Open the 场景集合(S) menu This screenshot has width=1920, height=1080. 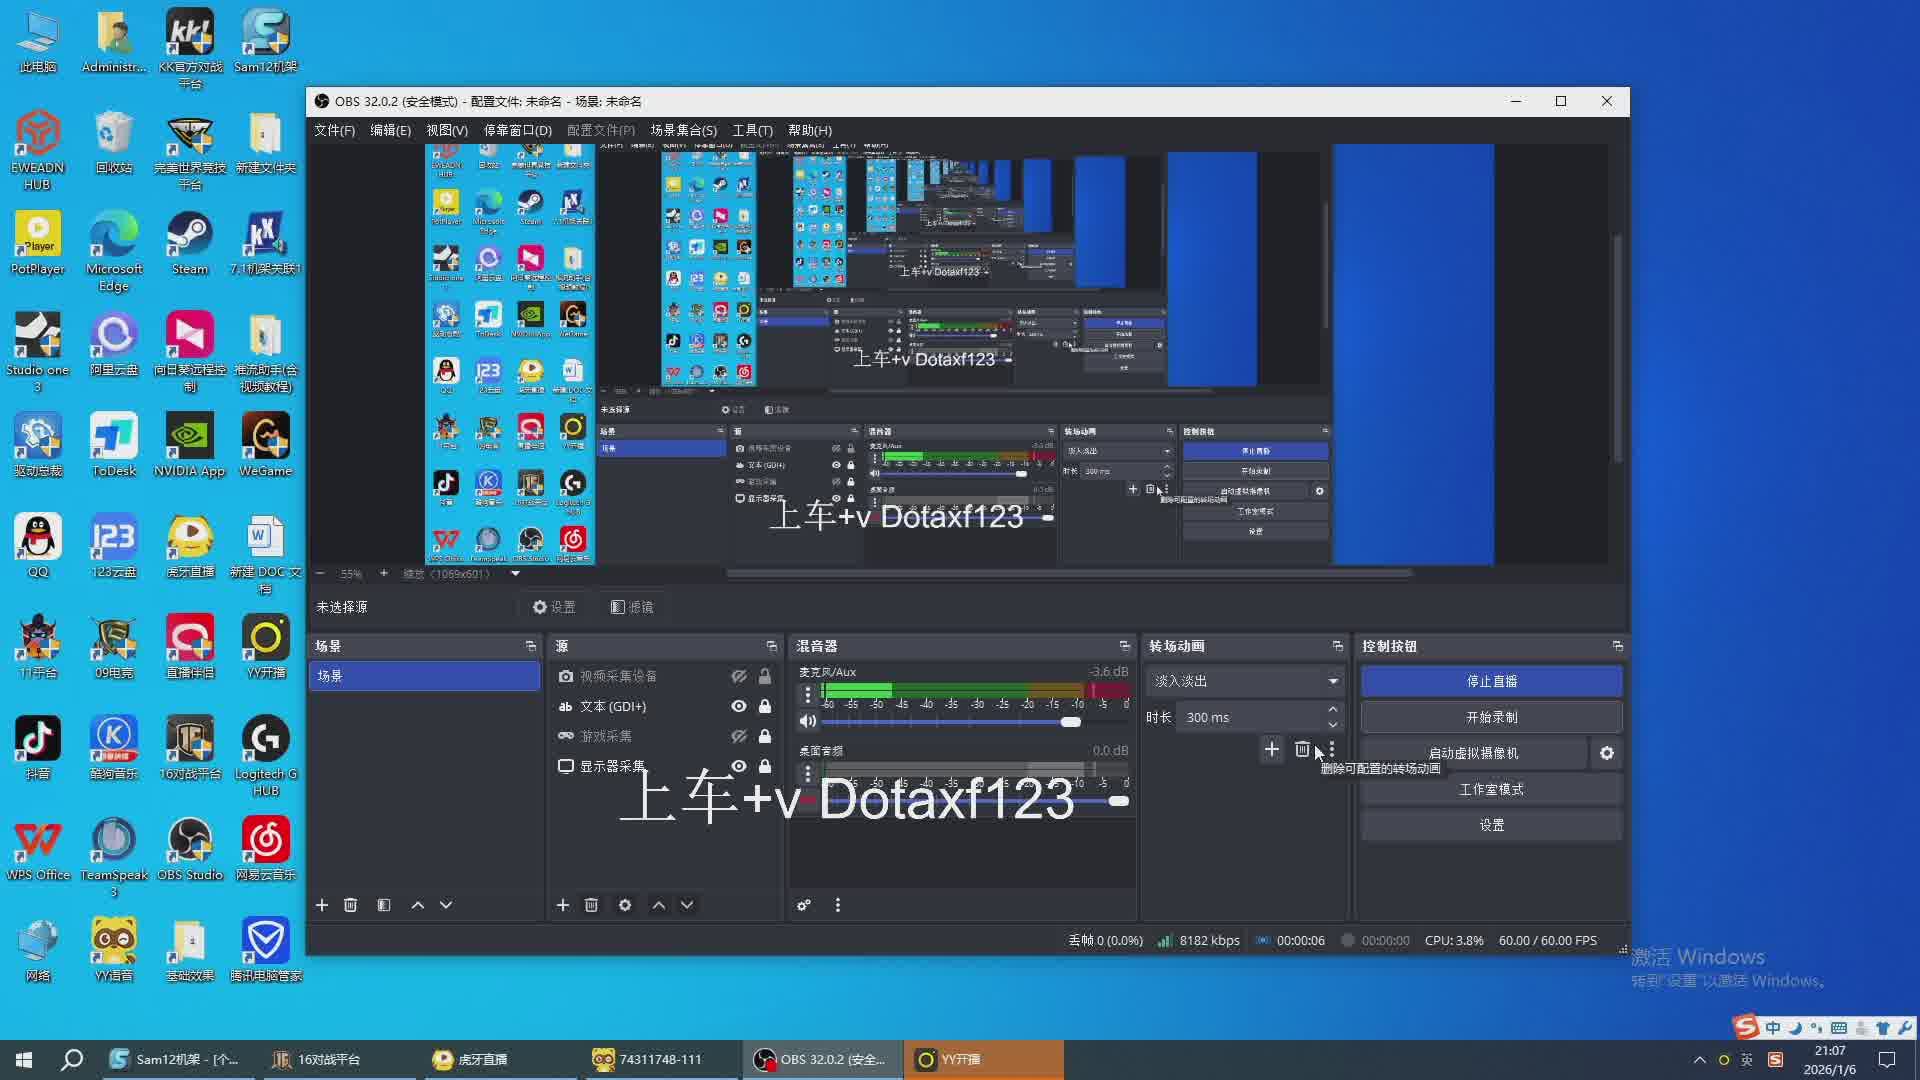point(683,130)
